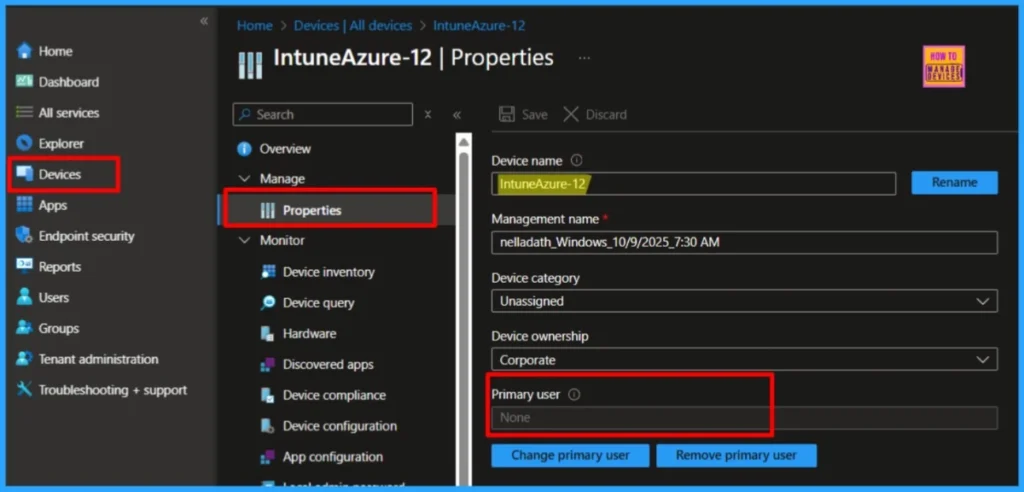Click the Apps grid icon

24,205
